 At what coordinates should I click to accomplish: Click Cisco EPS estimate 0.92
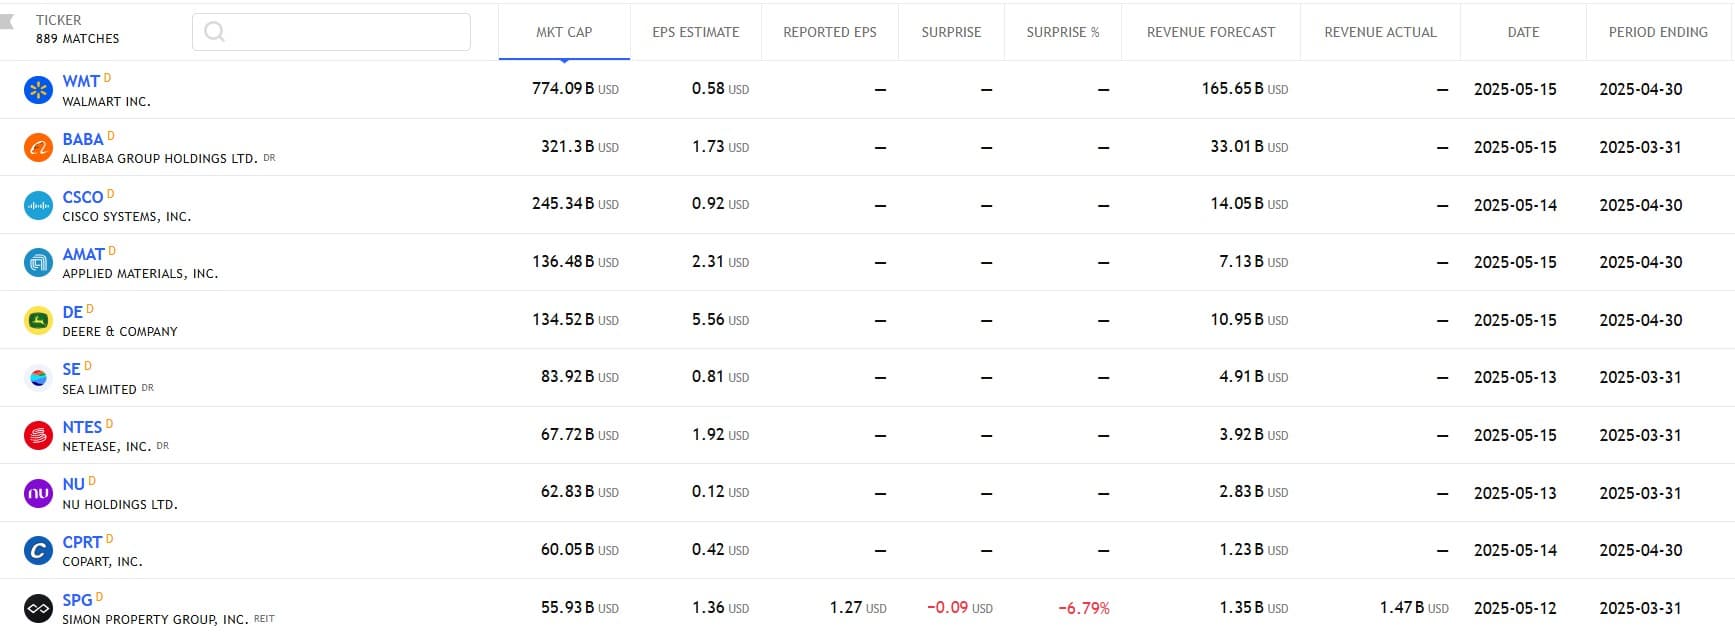[x=720, y=204]
